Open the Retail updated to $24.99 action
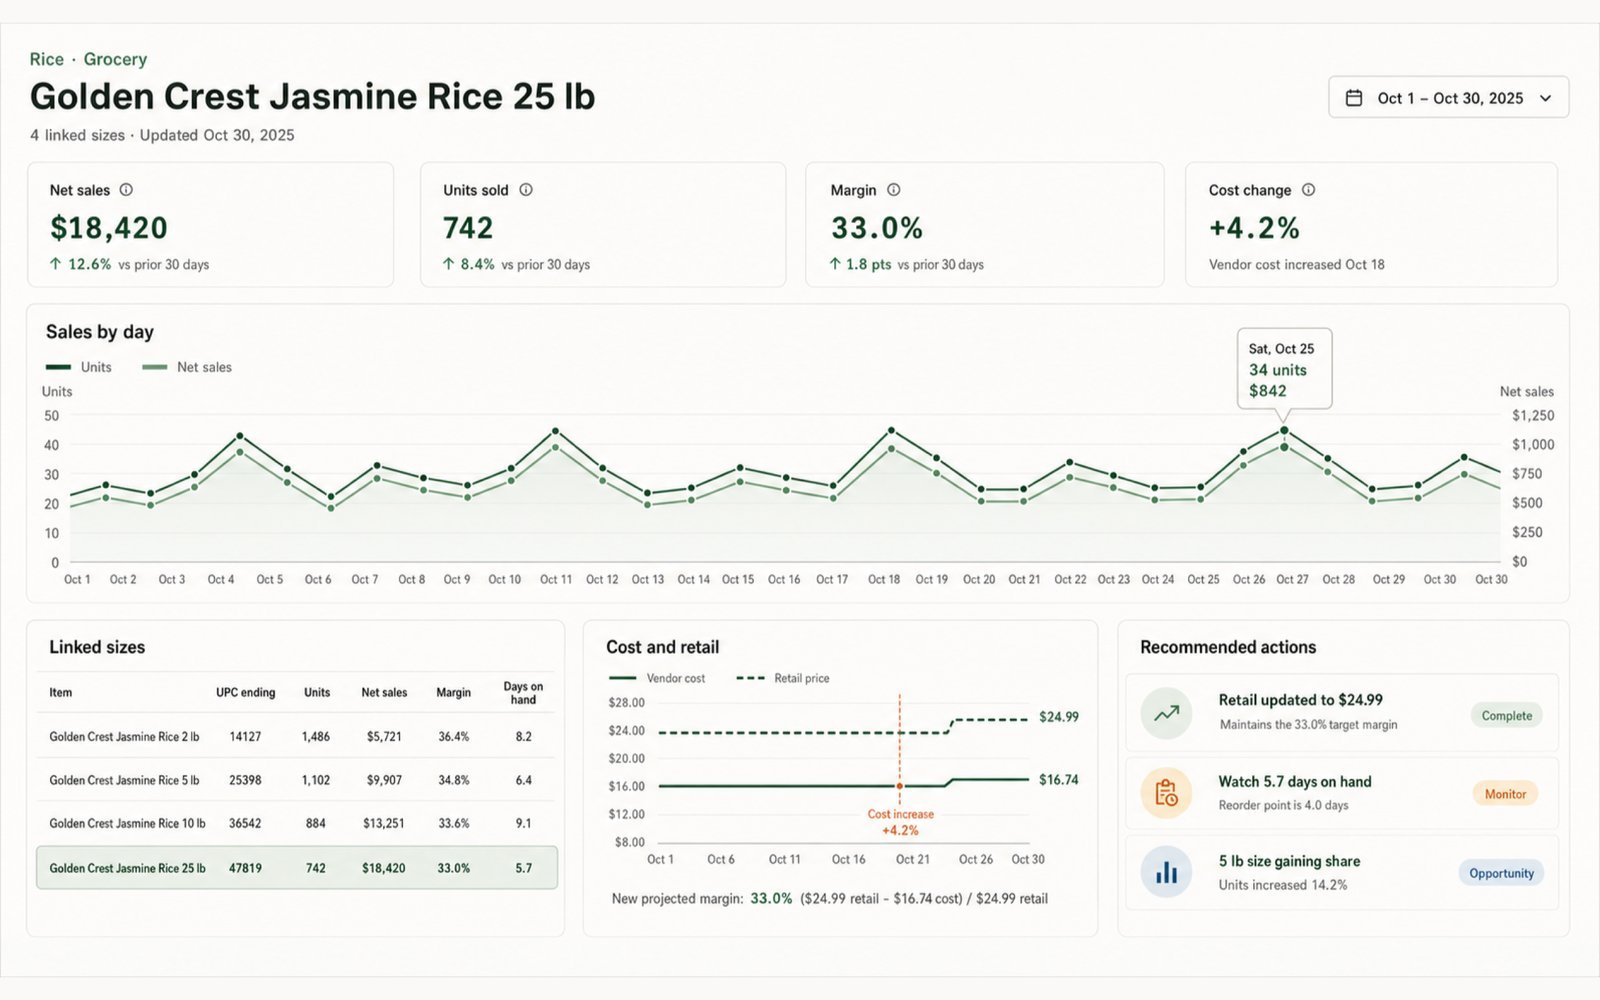Screen dimensions: 1600x1000 click(x=1341, y=713)
